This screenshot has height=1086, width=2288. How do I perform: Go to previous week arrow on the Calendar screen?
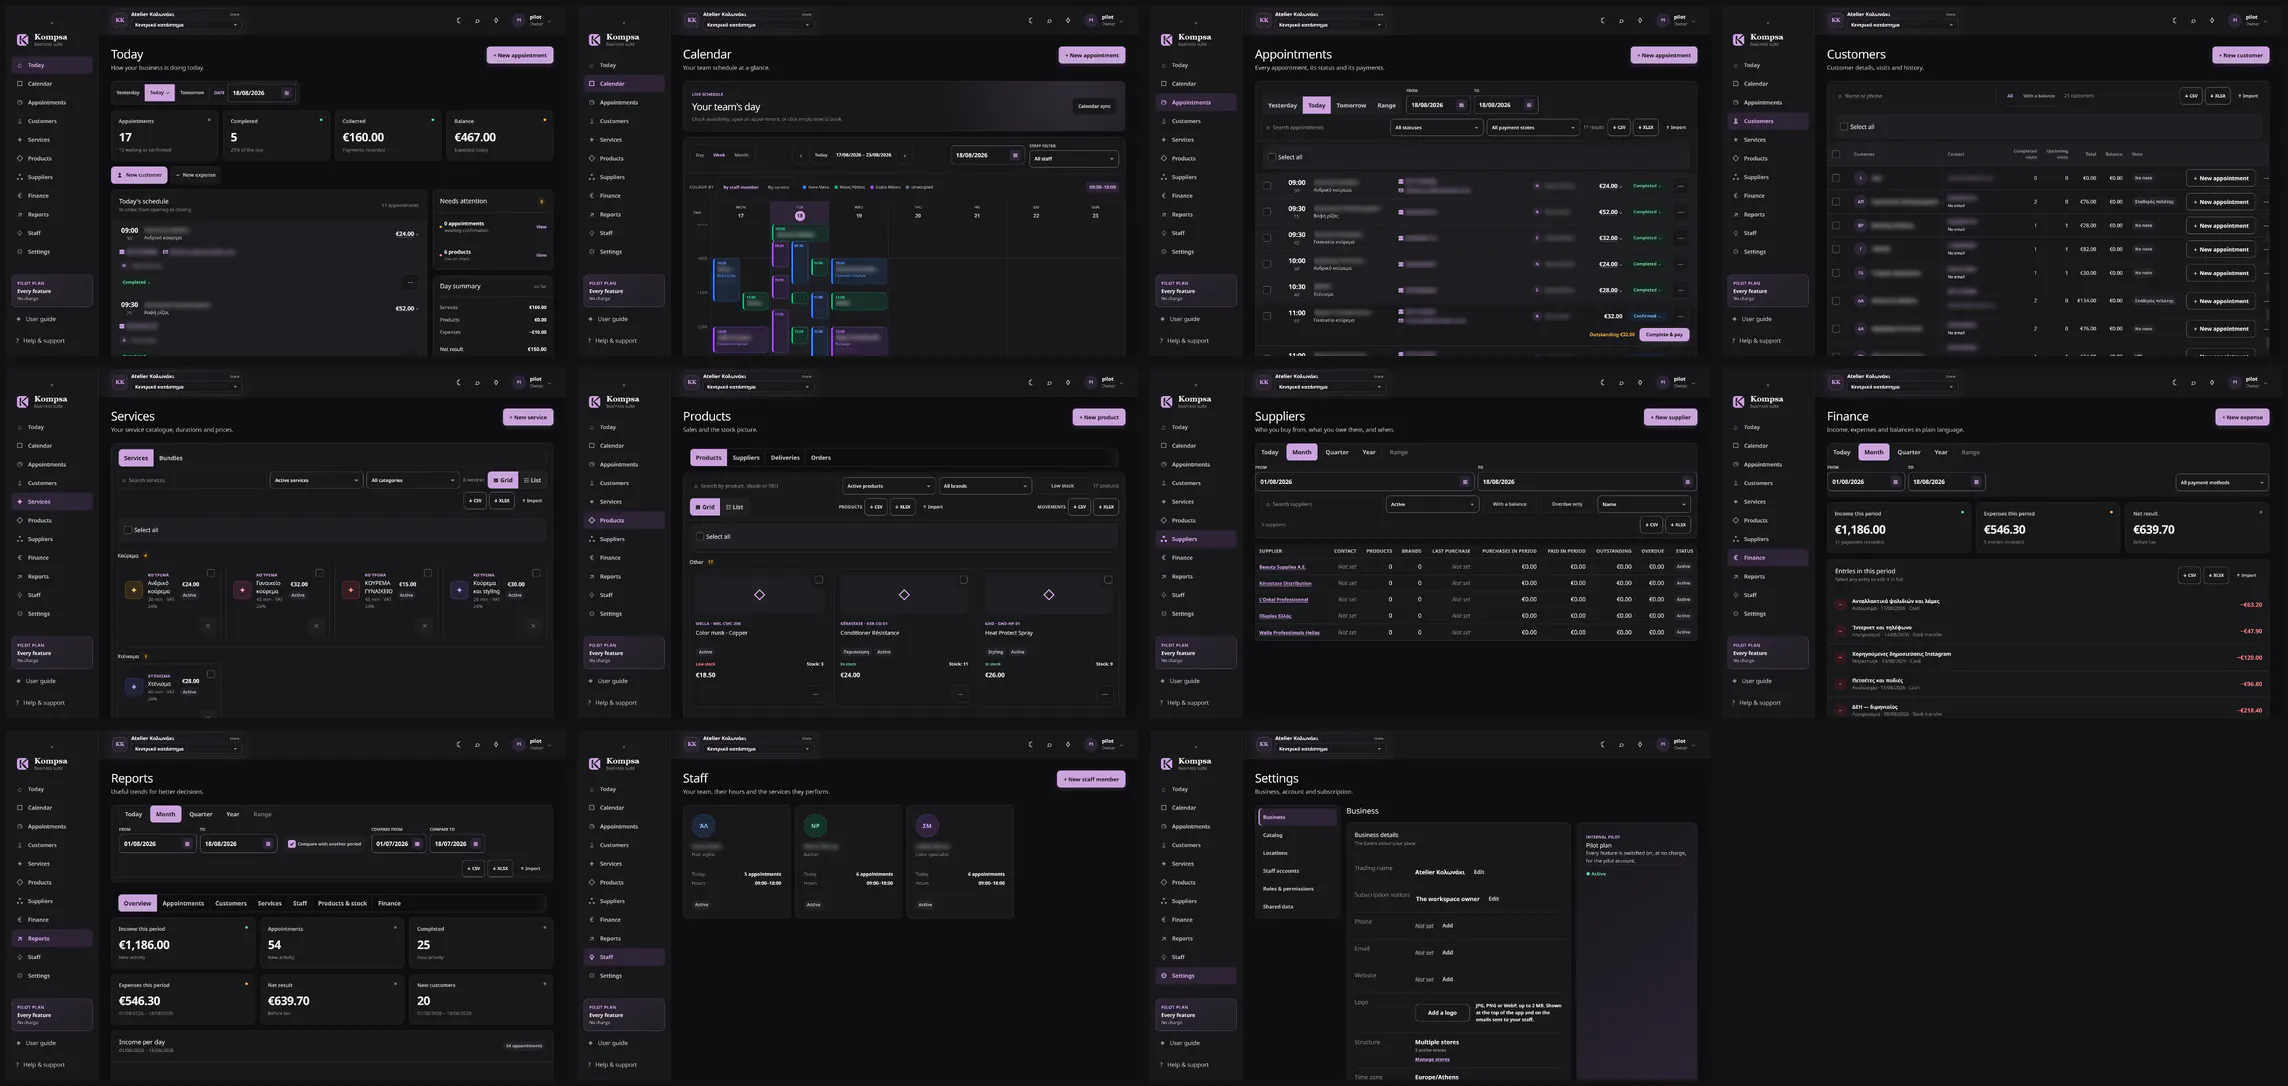(x=800, y=155)
